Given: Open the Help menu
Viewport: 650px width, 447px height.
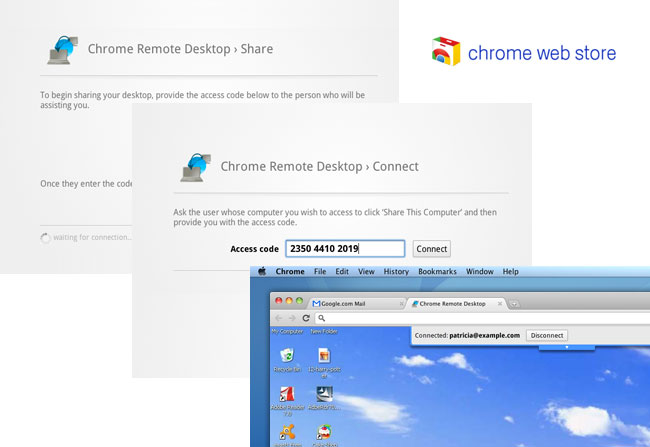Looking at the screenshot, I should [510, 271].
